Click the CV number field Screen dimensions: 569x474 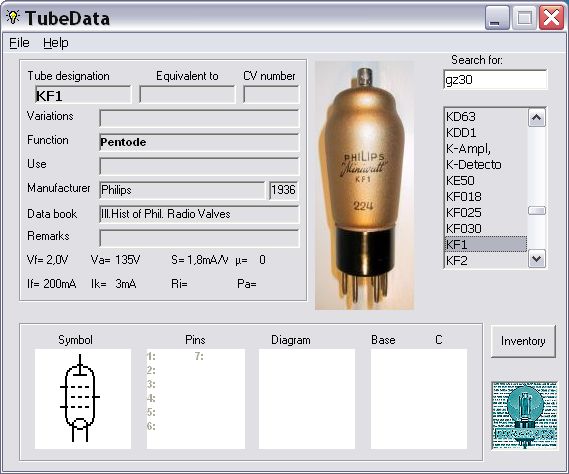(271, 95)
